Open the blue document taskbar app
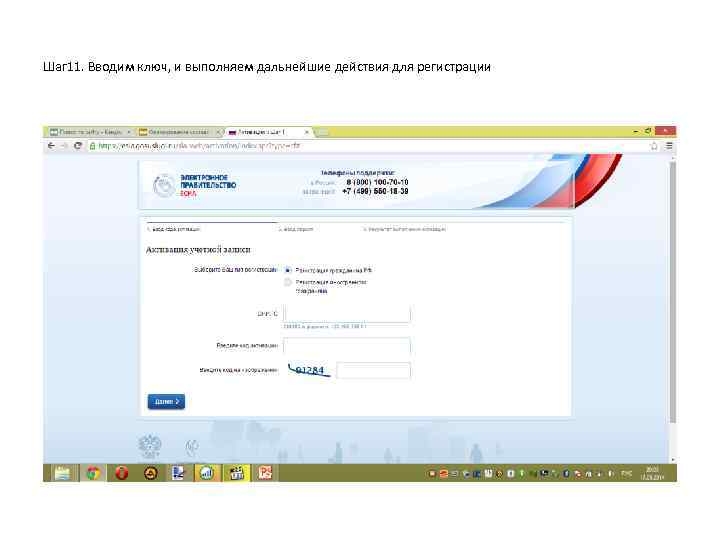The width and height of the screenshot is (720, 540). click(178, 473)
